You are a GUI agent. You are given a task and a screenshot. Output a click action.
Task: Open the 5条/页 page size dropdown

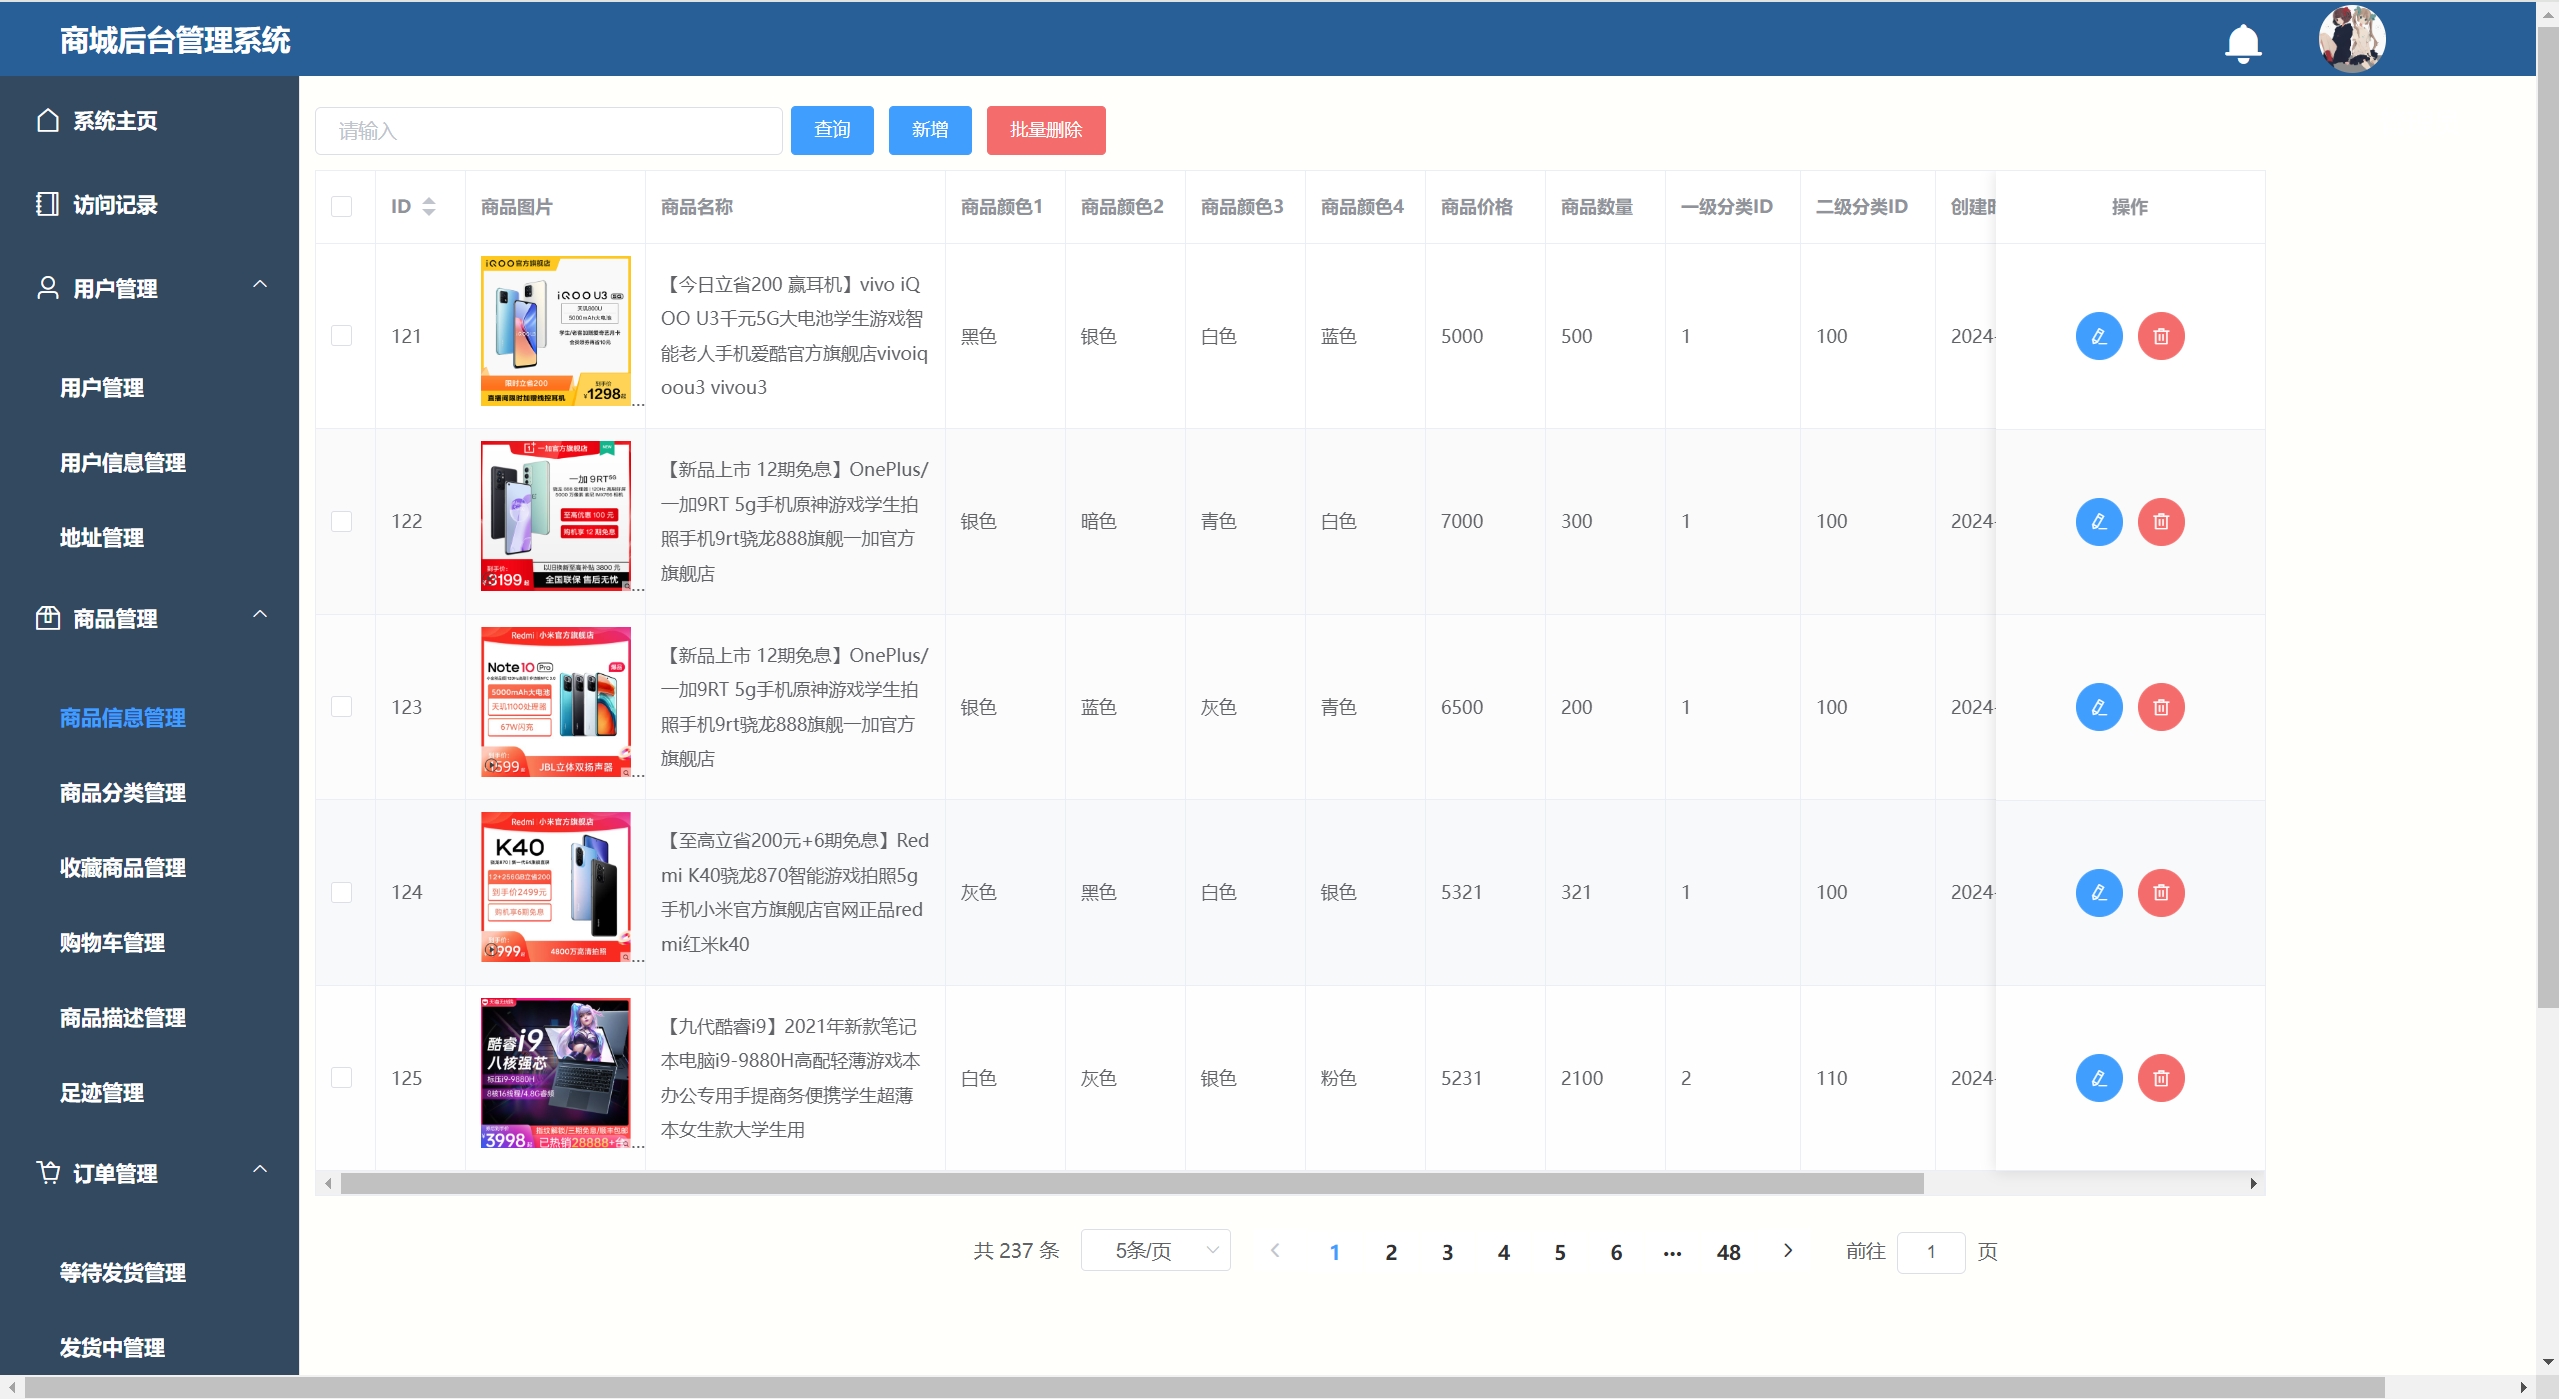click(1155, 1251)
